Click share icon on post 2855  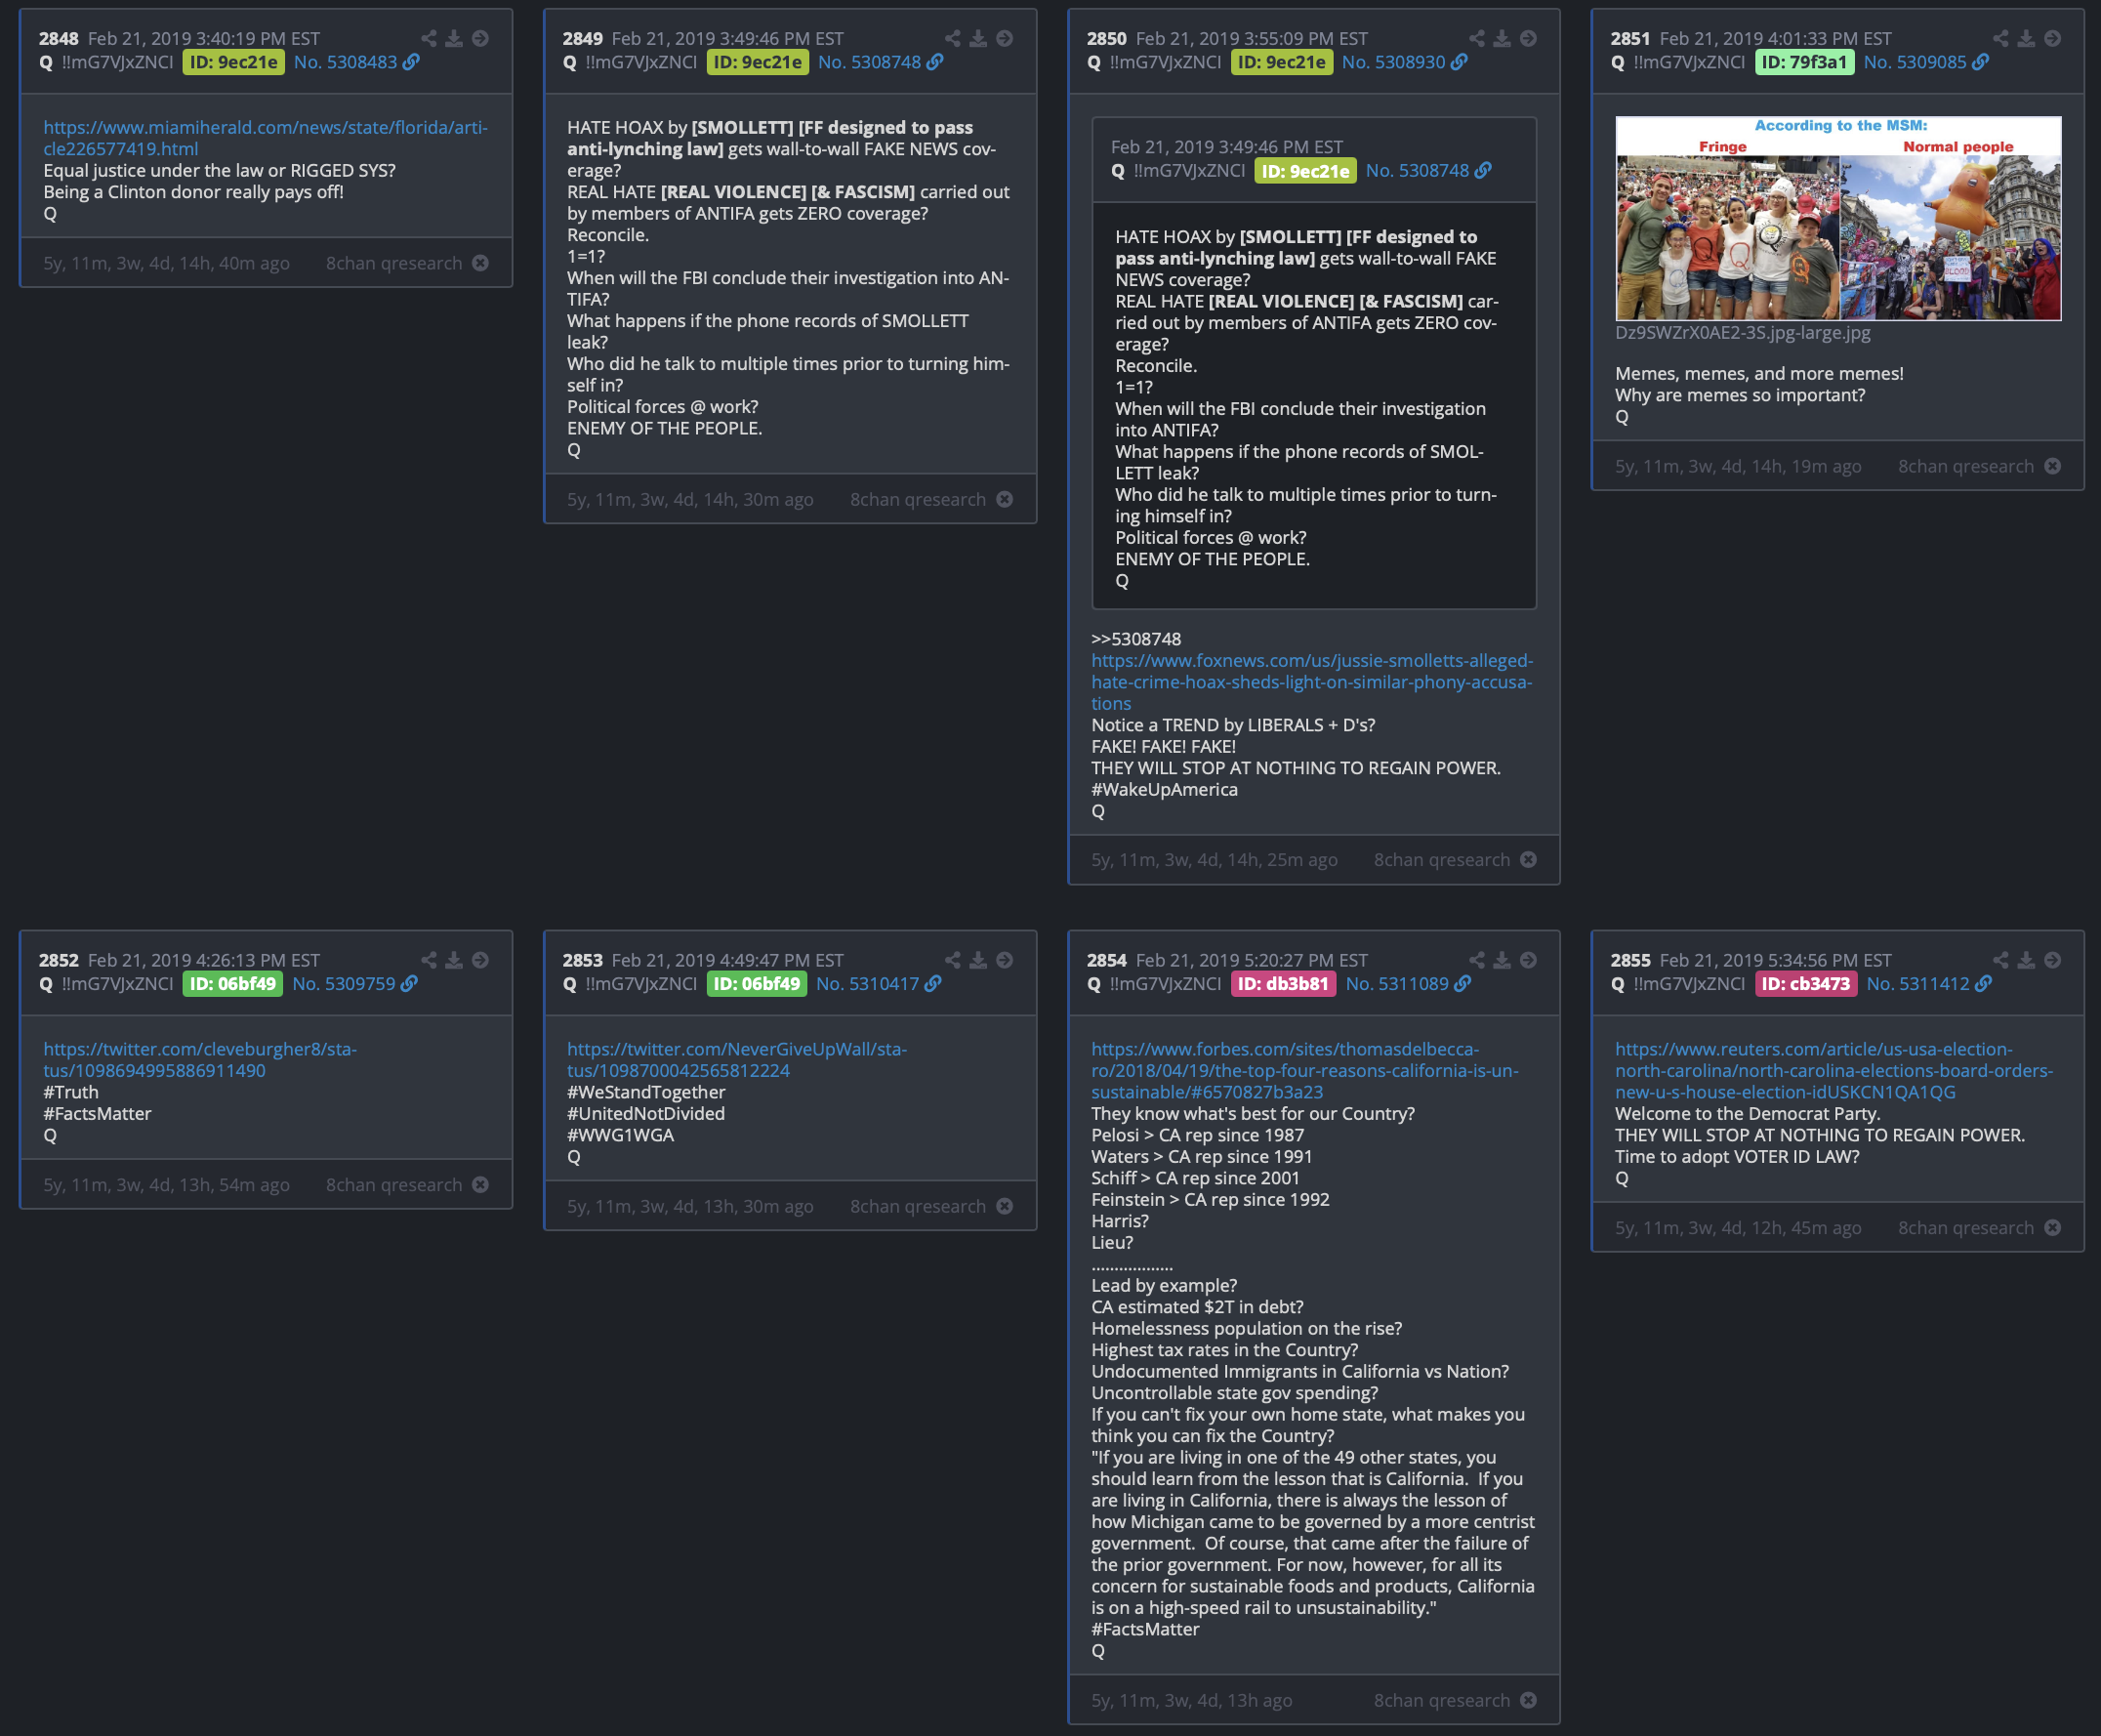click(x=2001, y=960)
